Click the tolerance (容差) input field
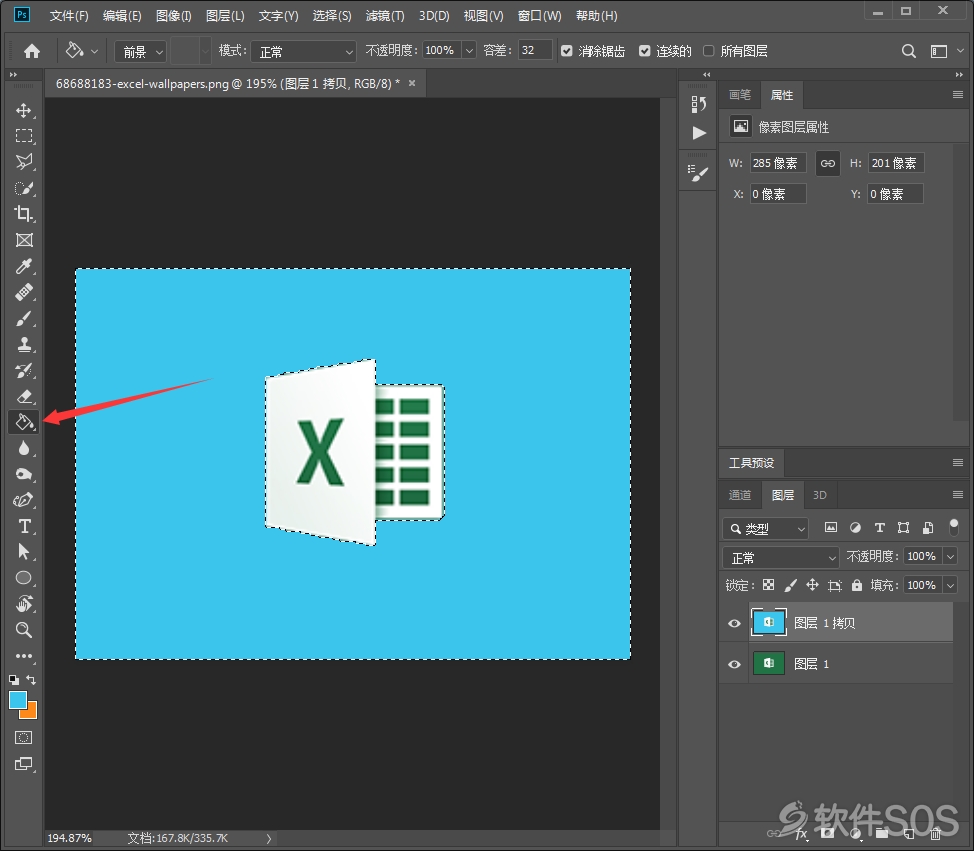 tap(535, 50)
